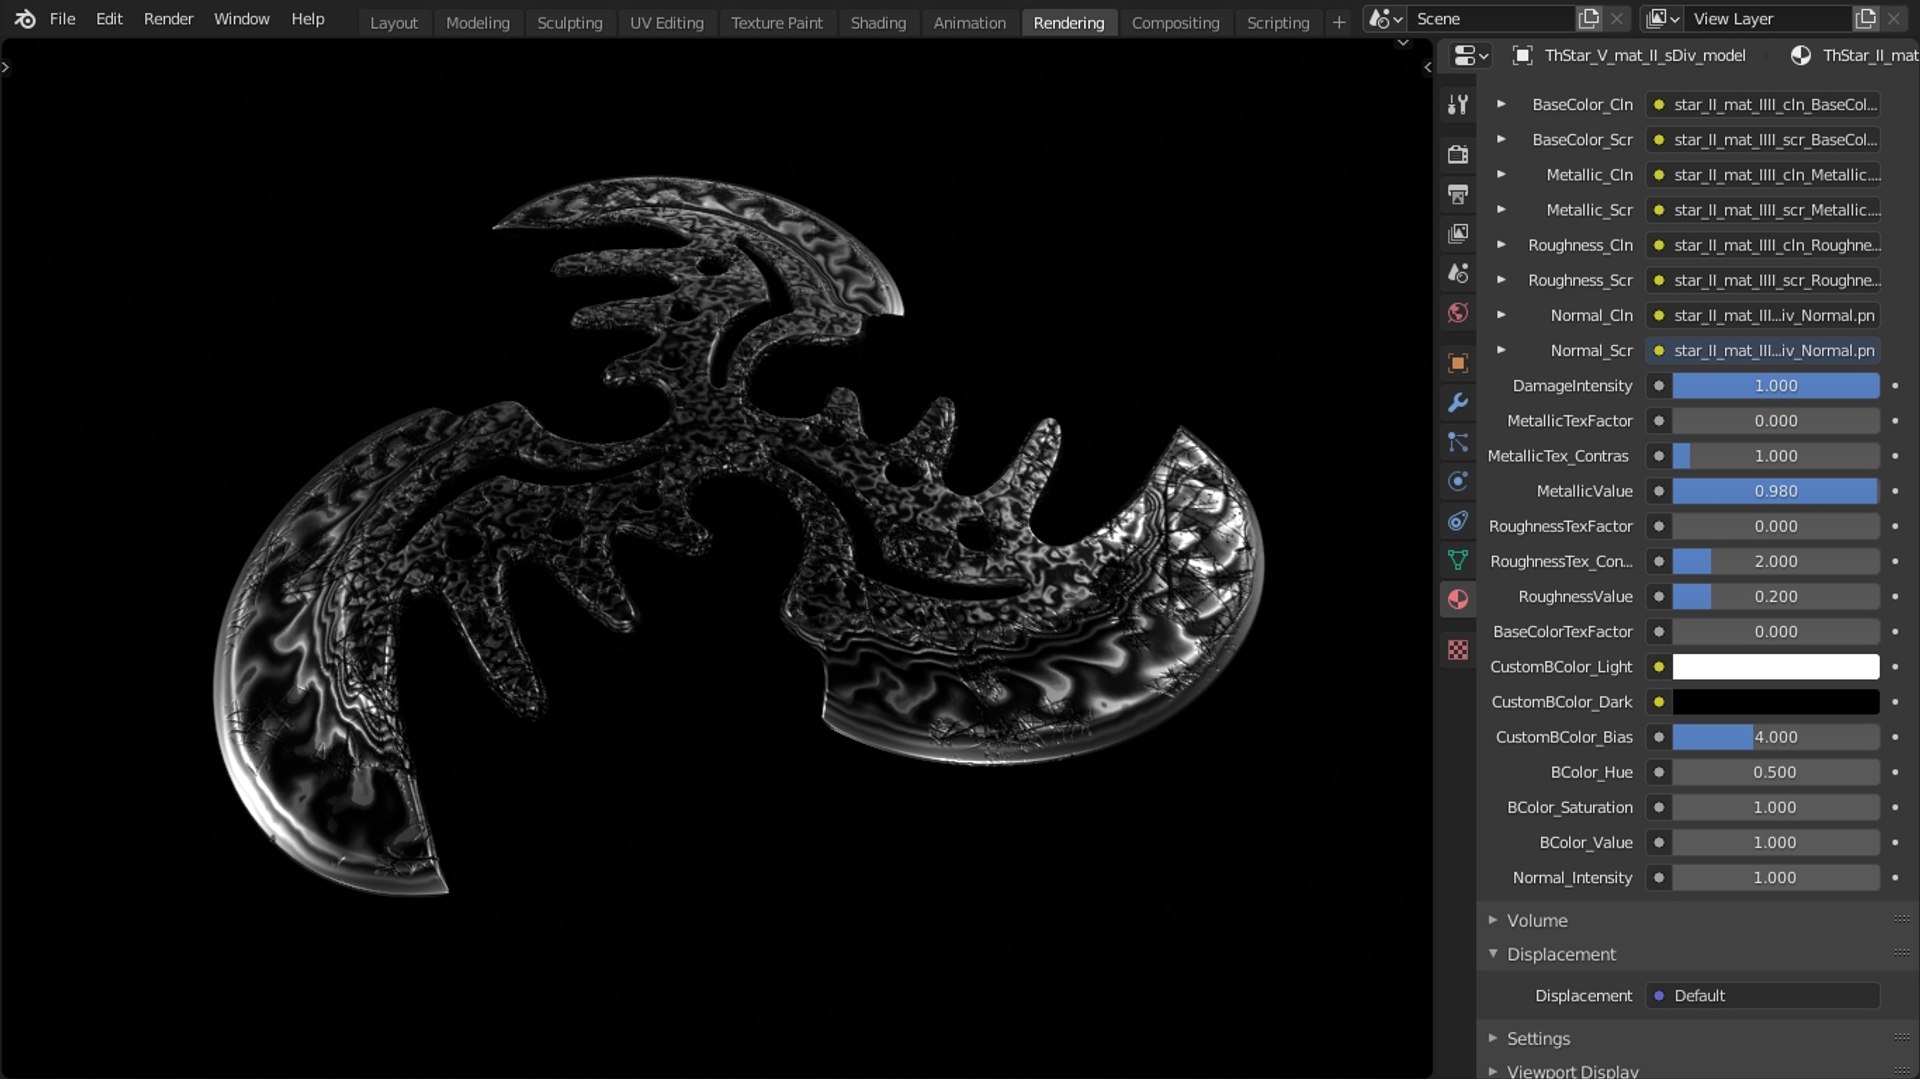This screenshot has height=1079, width=1920.
Task: Open the CustomBColor_Light white color swatch
Action: pos(1775,667)
